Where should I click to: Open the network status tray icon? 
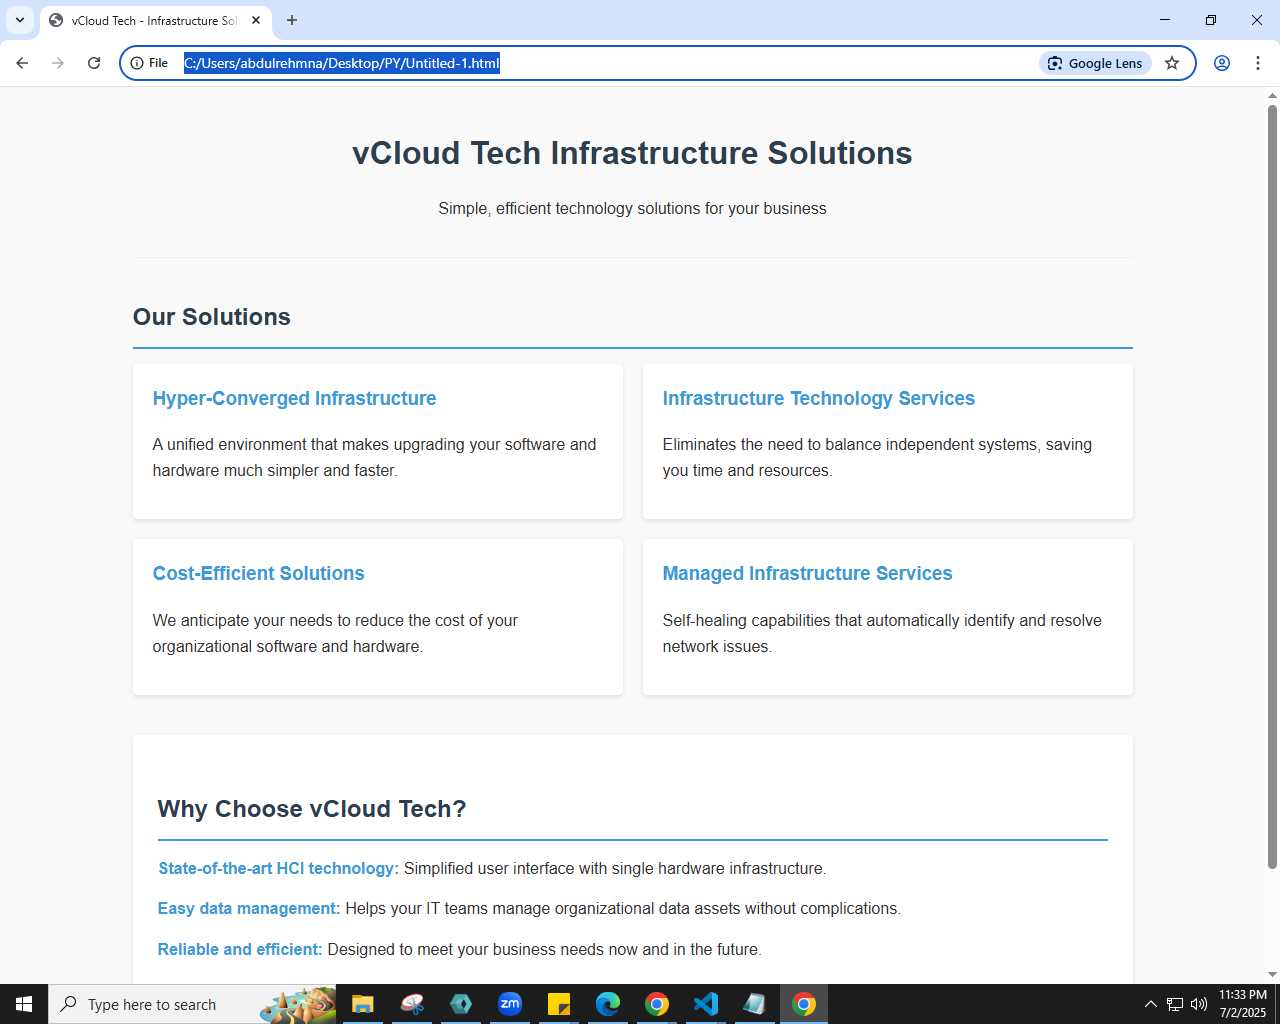tap(1175, 1004)
